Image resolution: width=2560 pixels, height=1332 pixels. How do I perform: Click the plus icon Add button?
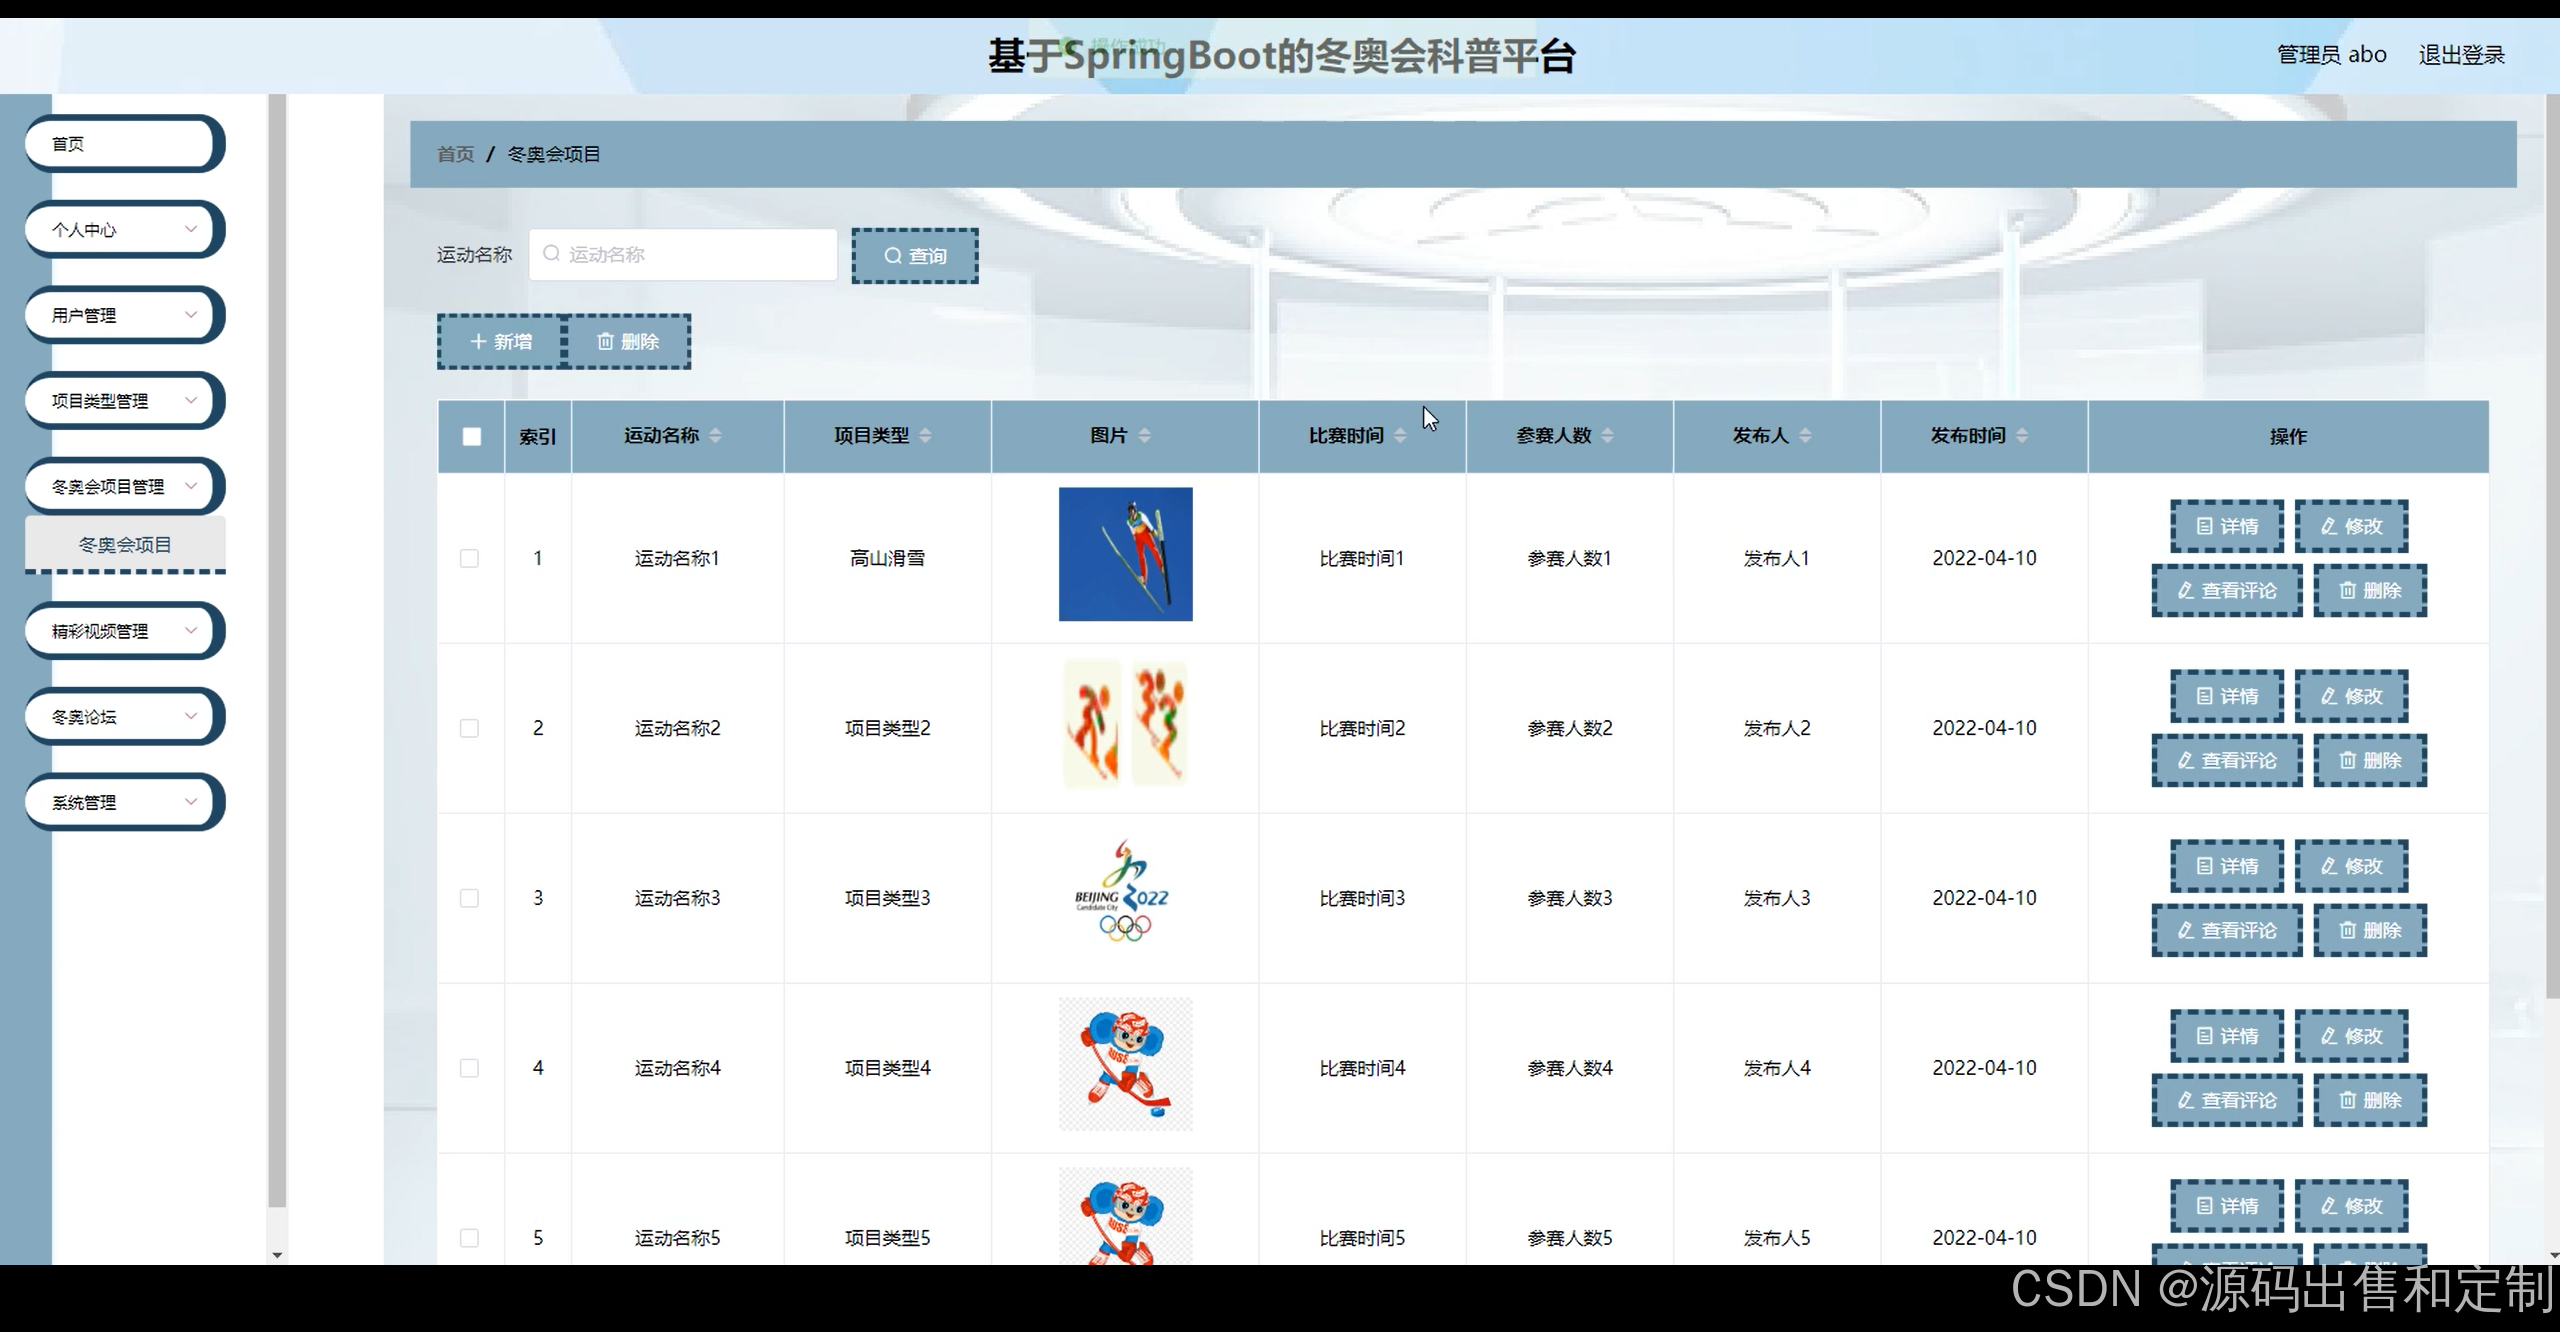point(500,342)
